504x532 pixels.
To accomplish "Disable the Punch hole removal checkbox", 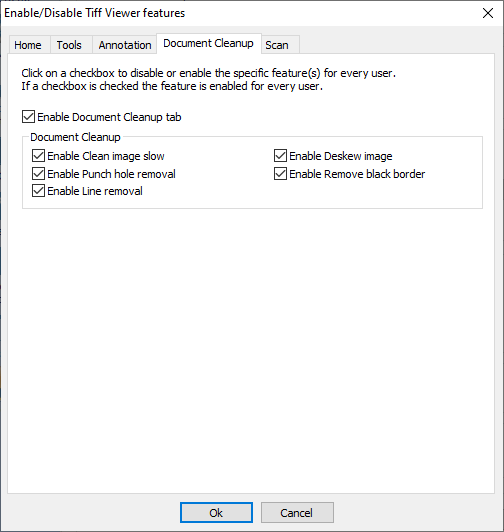I will tap(38, 174).
